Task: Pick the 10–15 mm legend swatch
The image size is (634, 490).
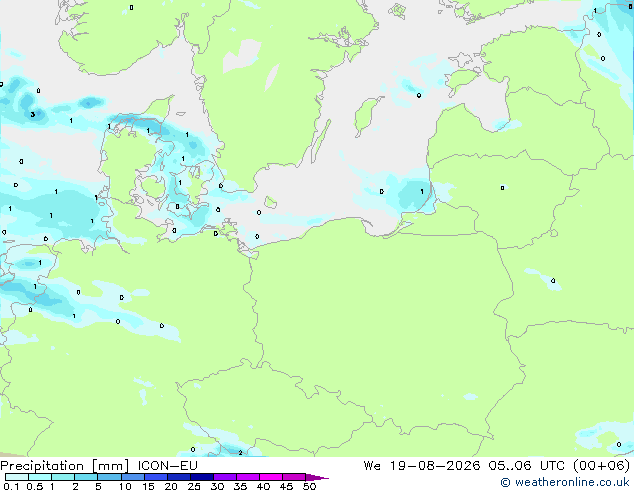Action: (x=133, y=477)
